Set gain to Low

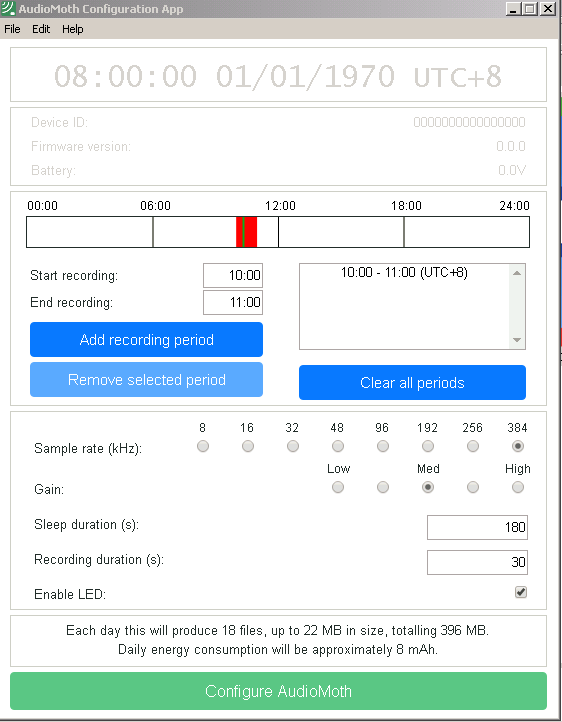338,487
